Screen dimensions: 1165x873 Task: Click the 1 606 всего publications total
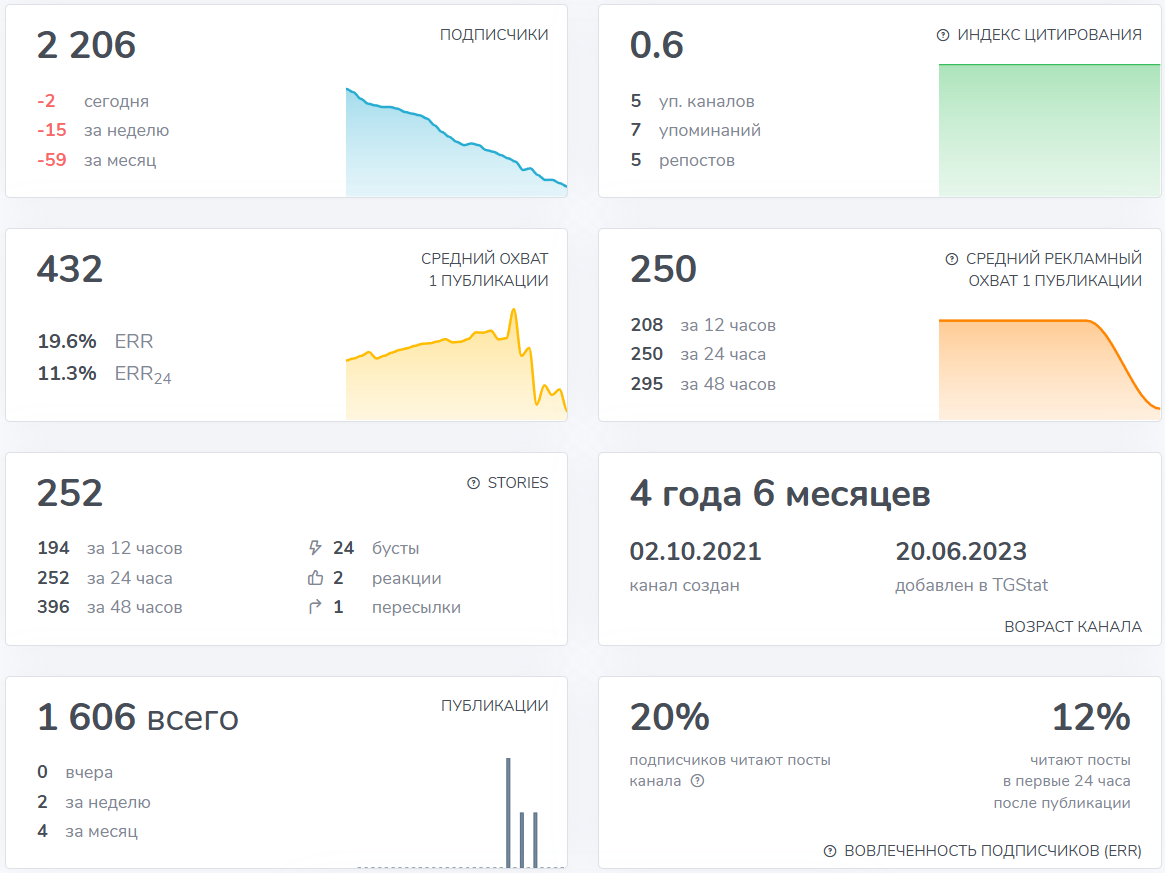(138, 718)
